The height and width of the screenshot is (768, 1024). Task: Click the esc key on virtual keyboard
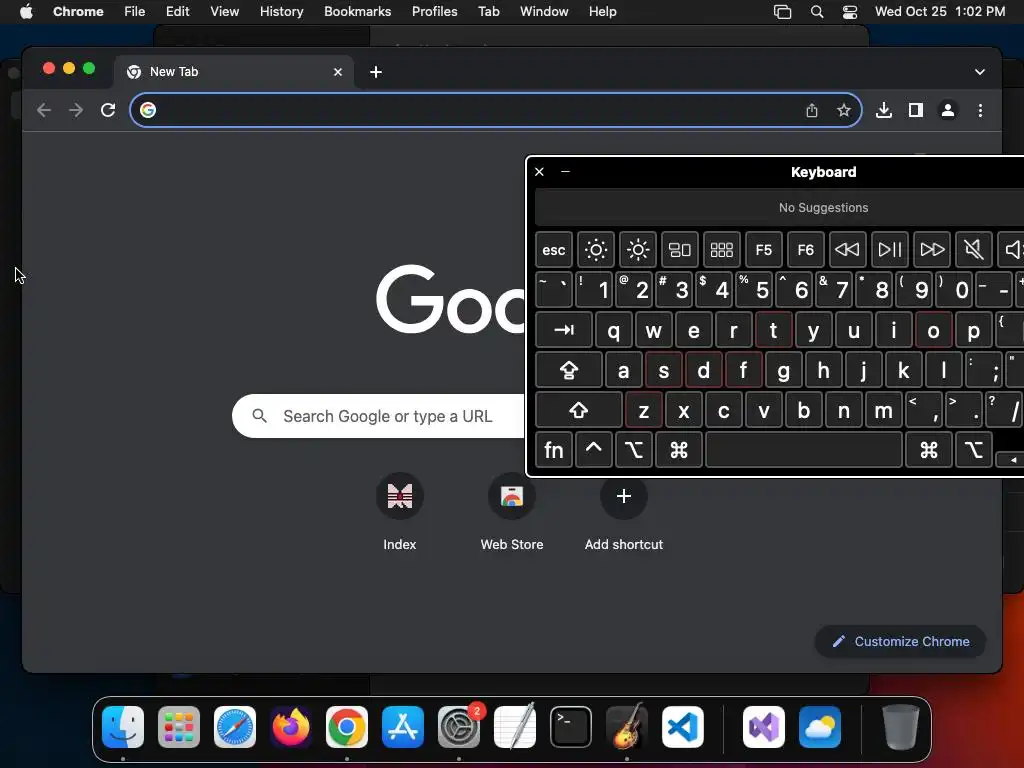pos(554,249)
